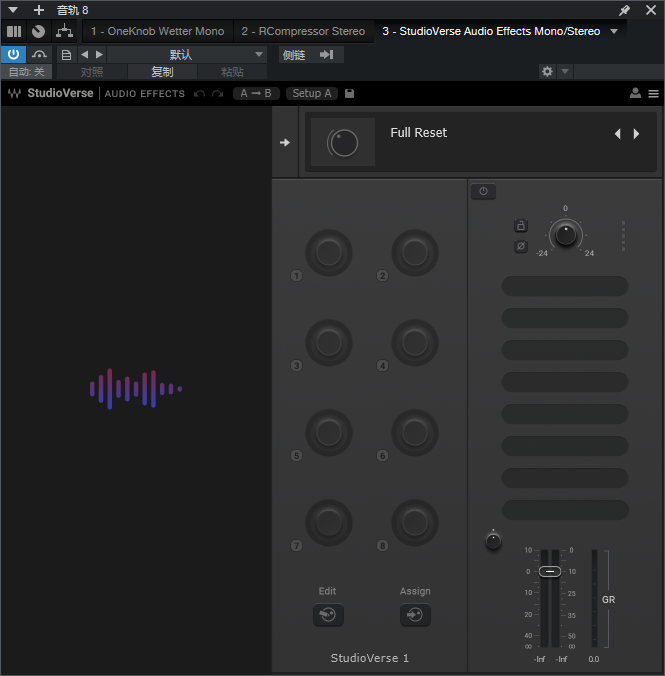
Task: Open the hamburger menu
Action: [x=653, y=94]
